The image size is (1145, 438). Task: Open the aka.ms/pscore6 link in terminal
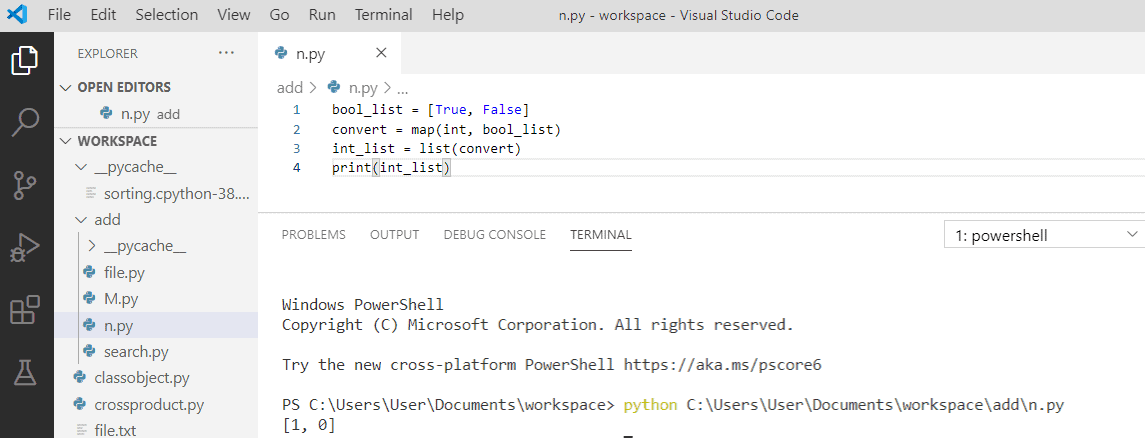coord(723,364)
